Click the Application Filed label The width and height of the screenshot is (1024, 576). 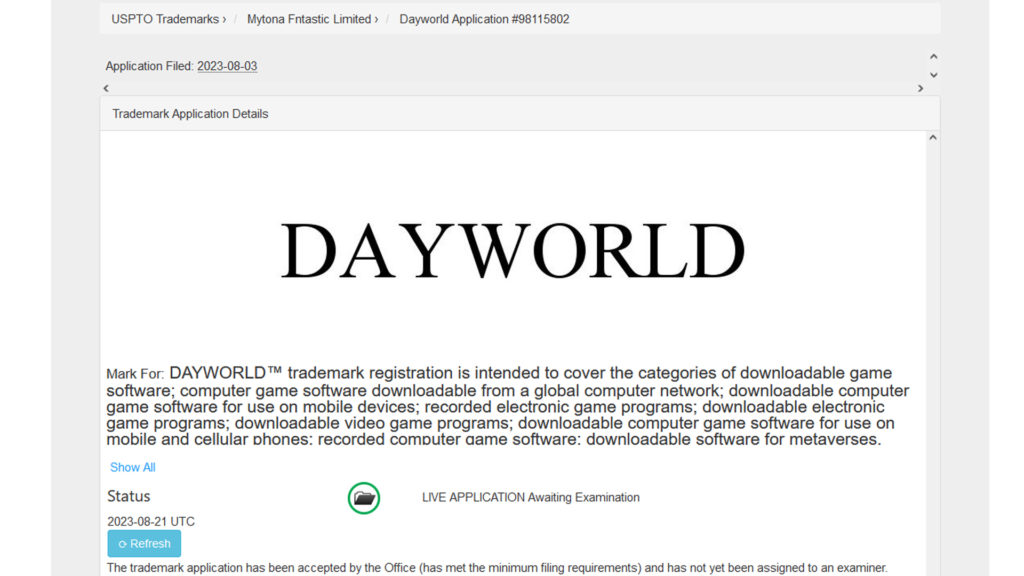click(x=149, y=66)
